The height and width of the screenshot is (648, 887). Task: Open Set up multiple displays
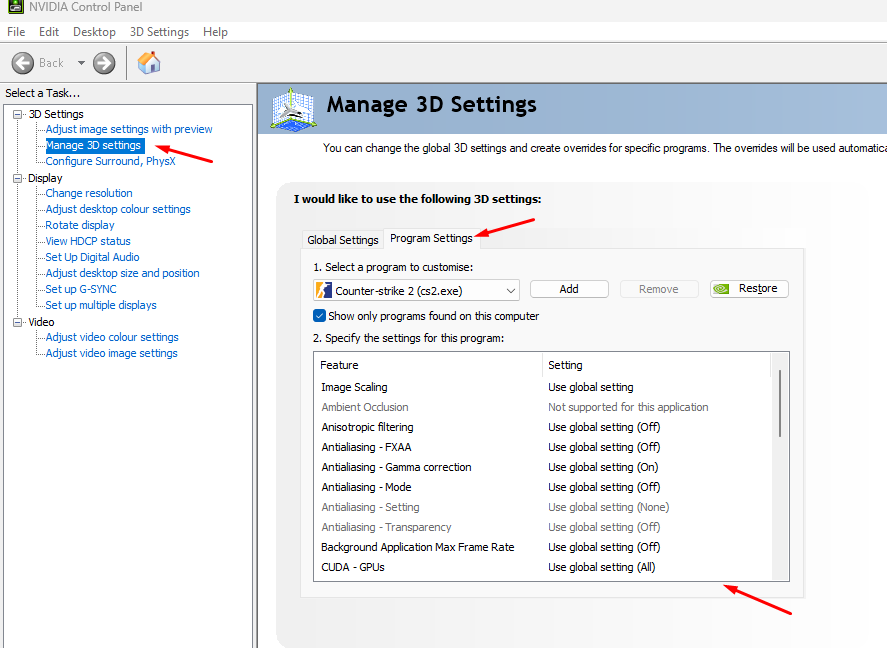101,305
